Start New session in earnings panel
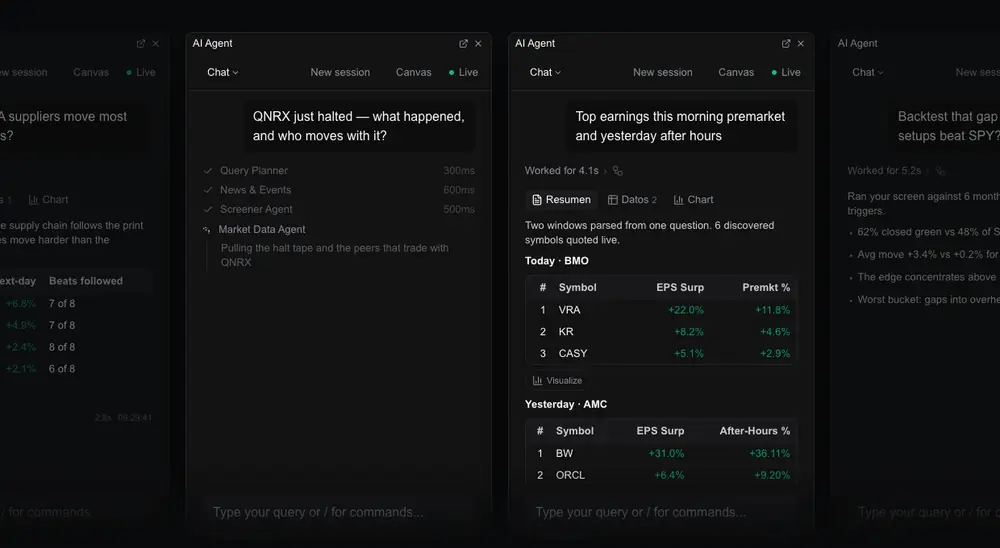The height and width of the screenshot is (548, 1000). pyautogui.click(x=663, y=72)
